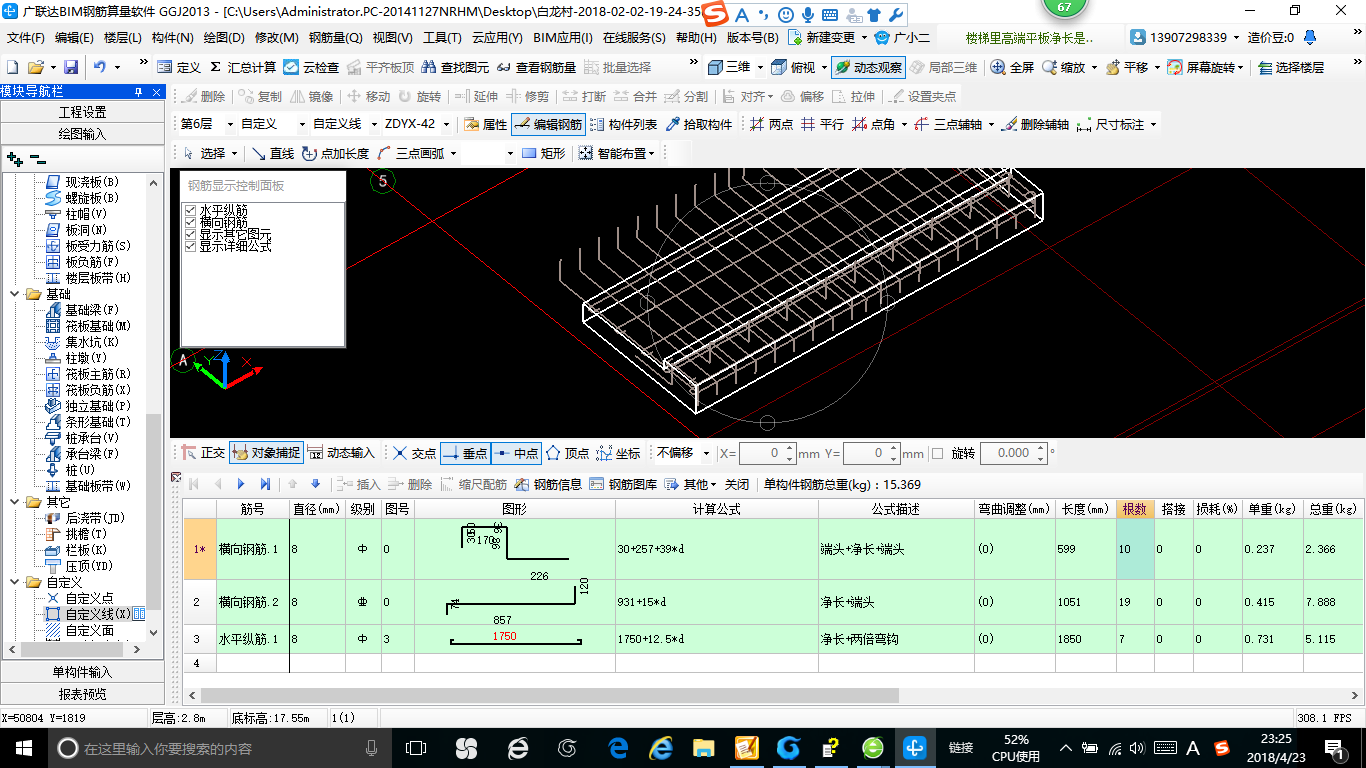The width and height of the screenshot is (1366, 768).
Task: Toggle 垂点 perpendicular snap
Action: (x=465, y=452)
